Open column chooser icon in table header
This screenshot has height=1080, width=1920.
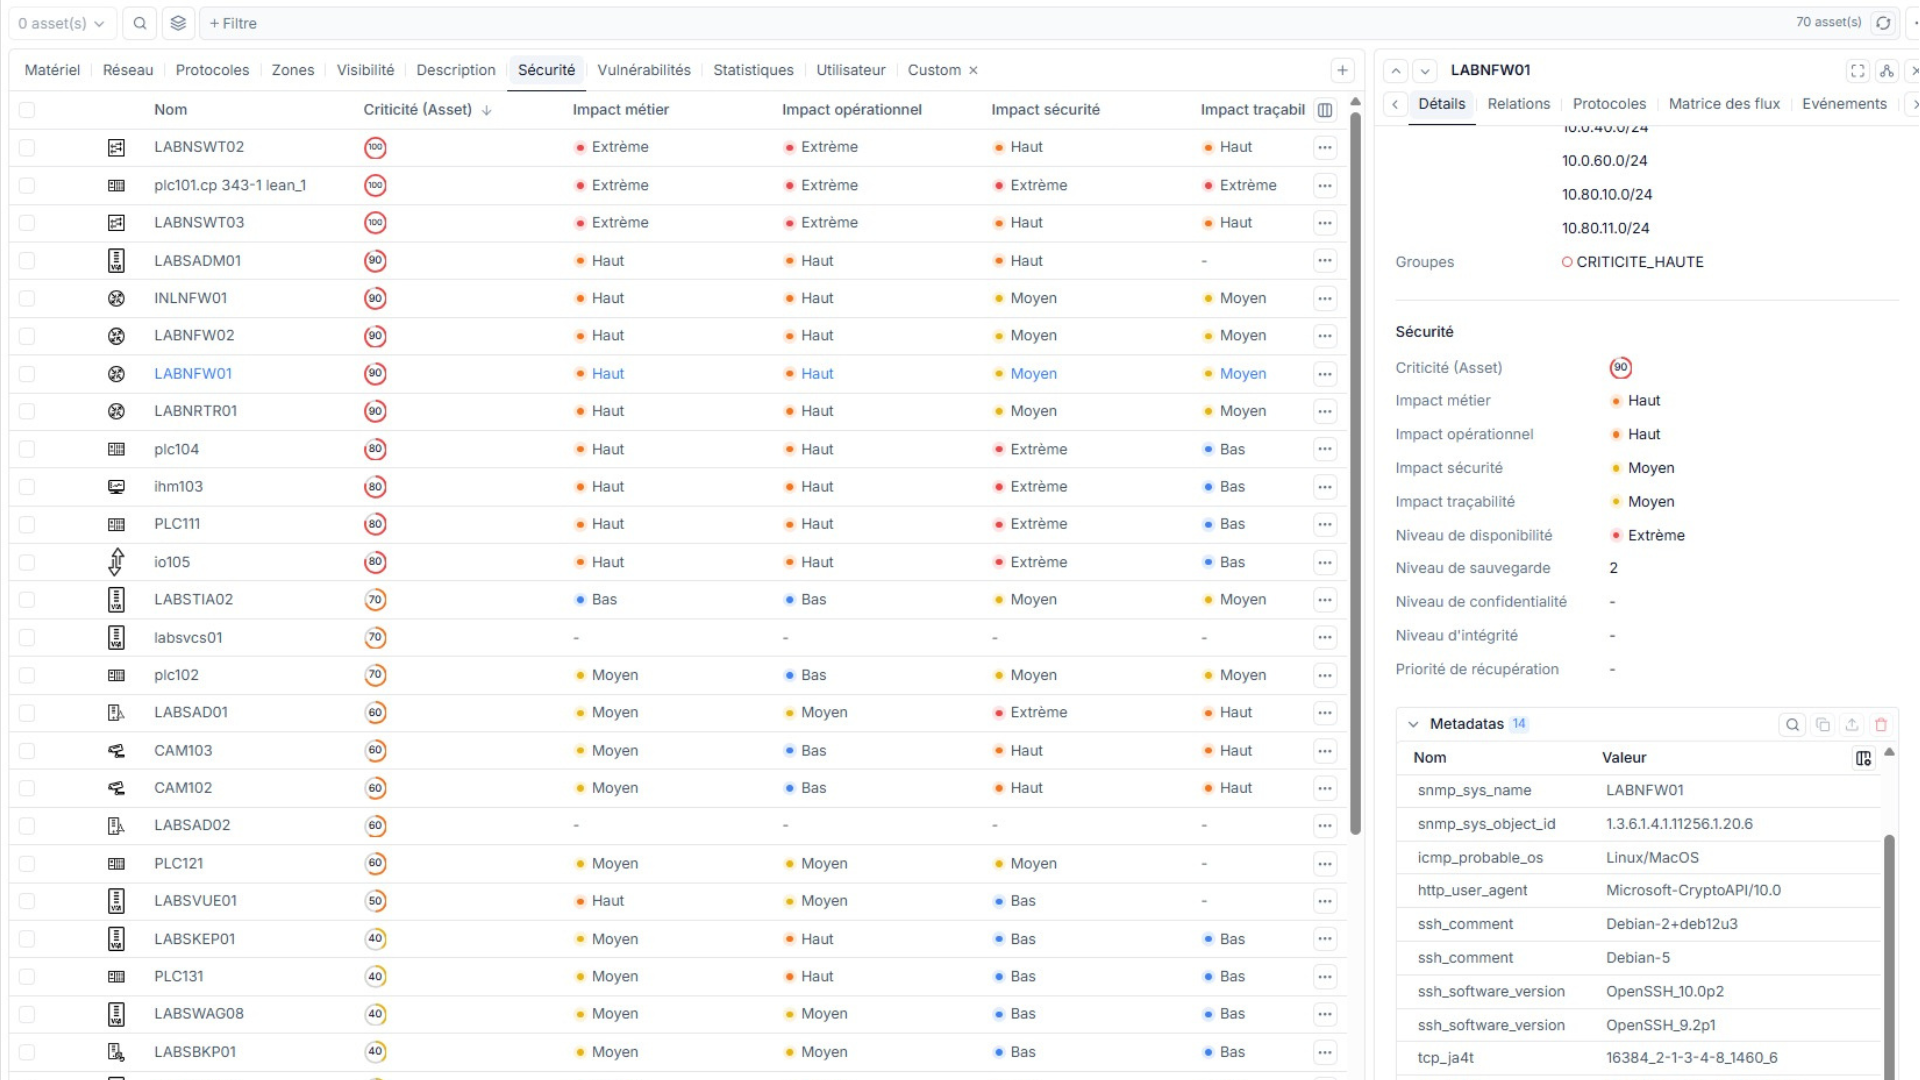[1325, 110]
